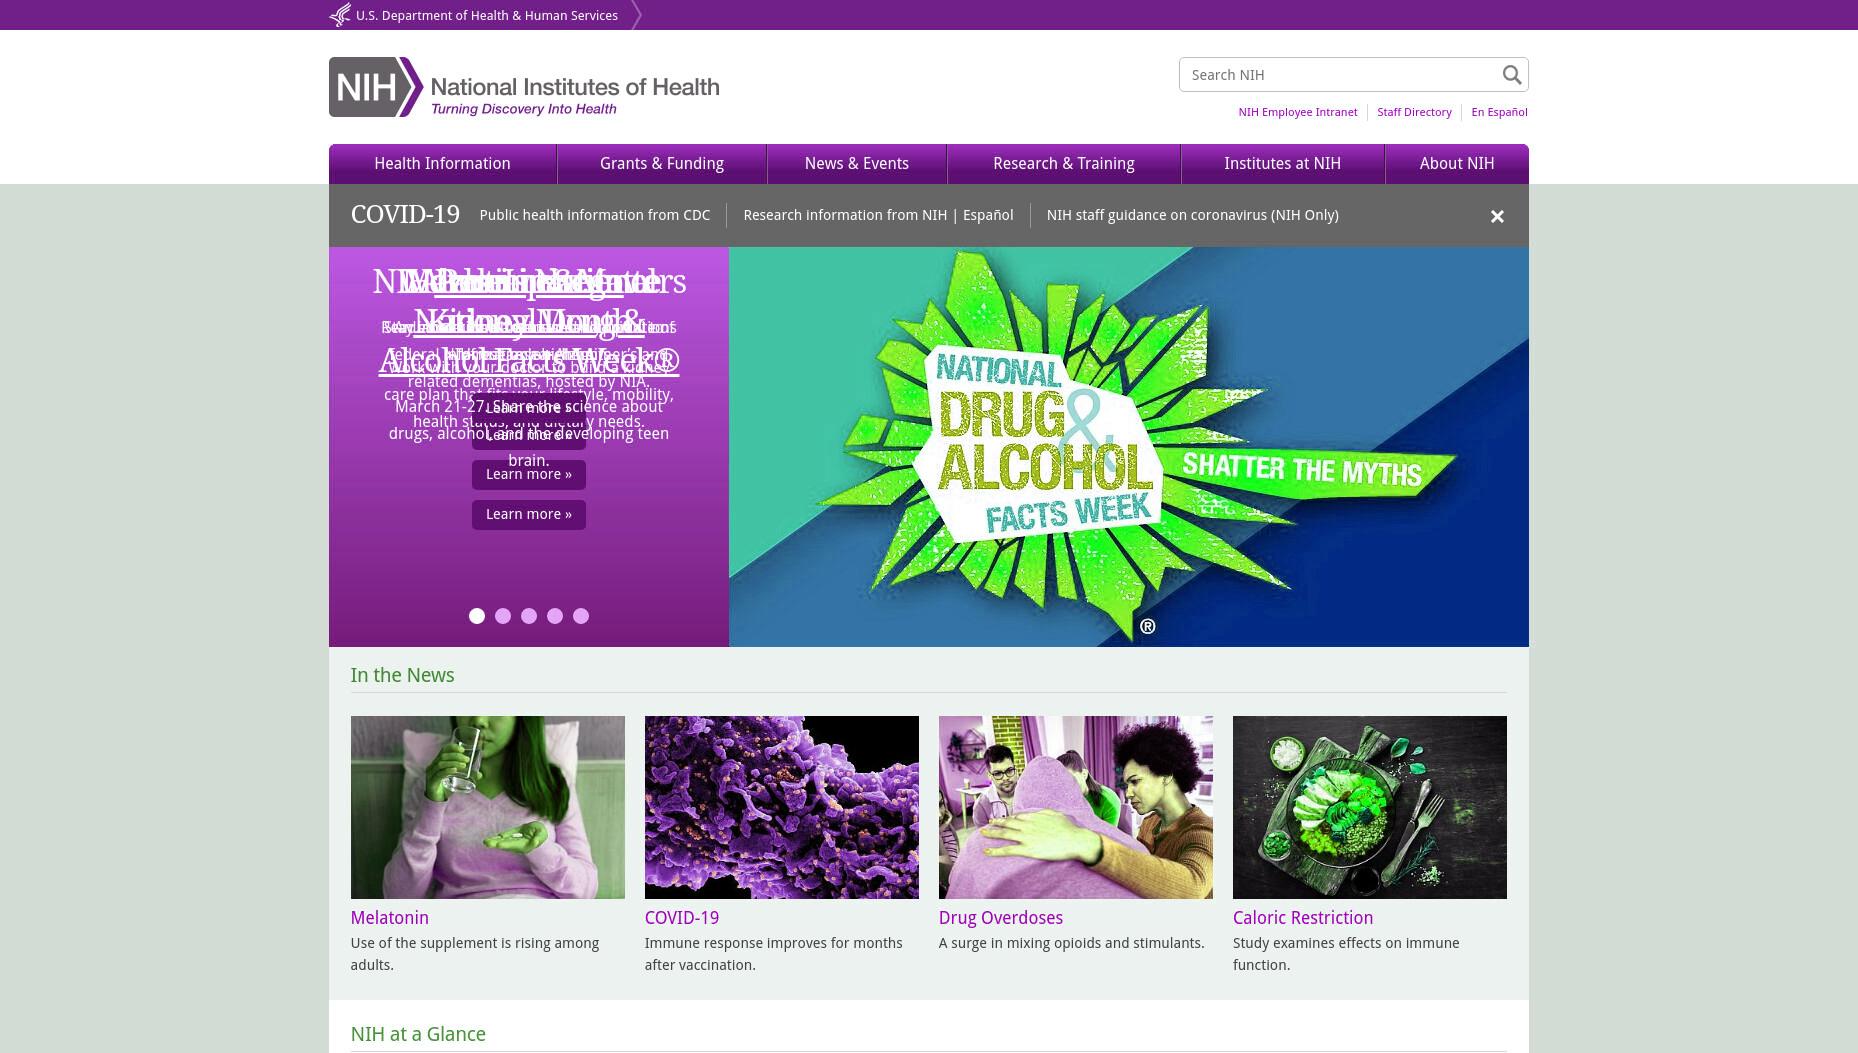Open the COVID-19 banner Español link
This screenshot has height=1053, width=1858.
(x=988, y=215)
